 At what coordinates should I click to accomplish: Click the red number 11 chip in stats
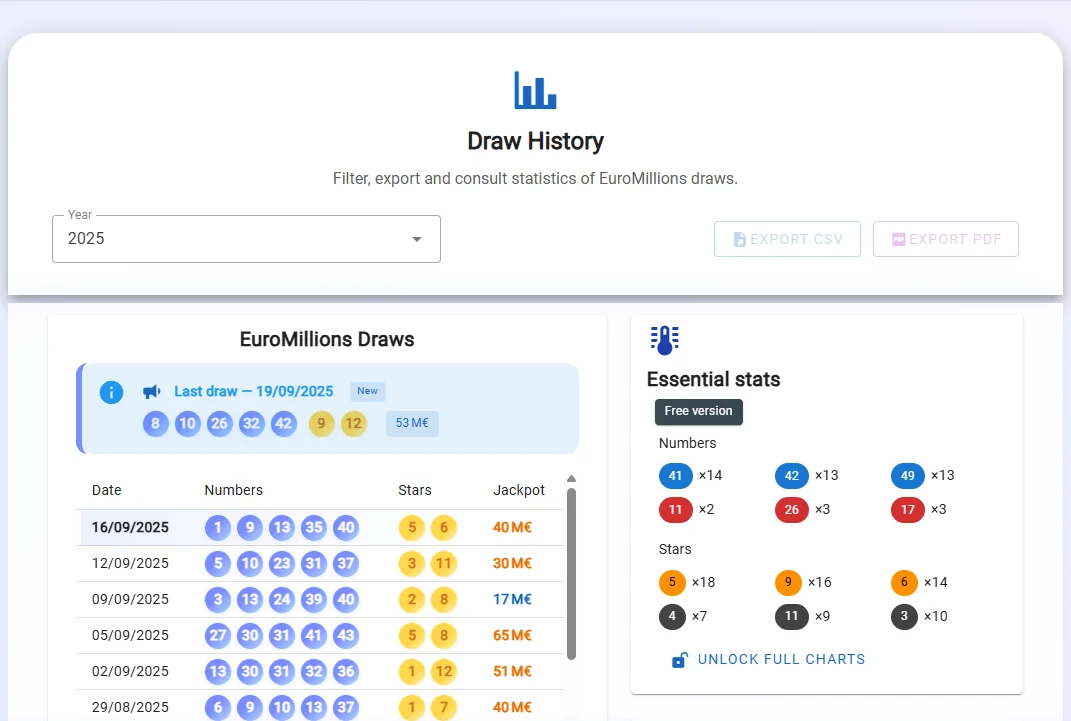click(x=675, y=510)
